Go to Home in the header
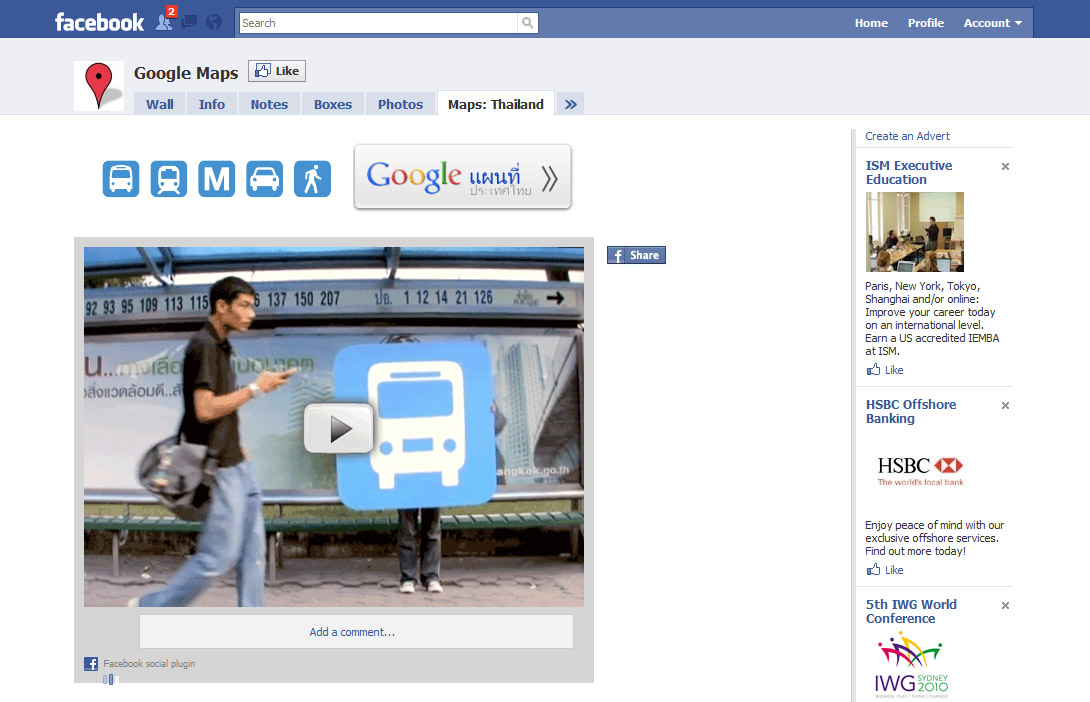Image resolution: width=1090 pixels, height=702 pixels. (x=871, y=23)
